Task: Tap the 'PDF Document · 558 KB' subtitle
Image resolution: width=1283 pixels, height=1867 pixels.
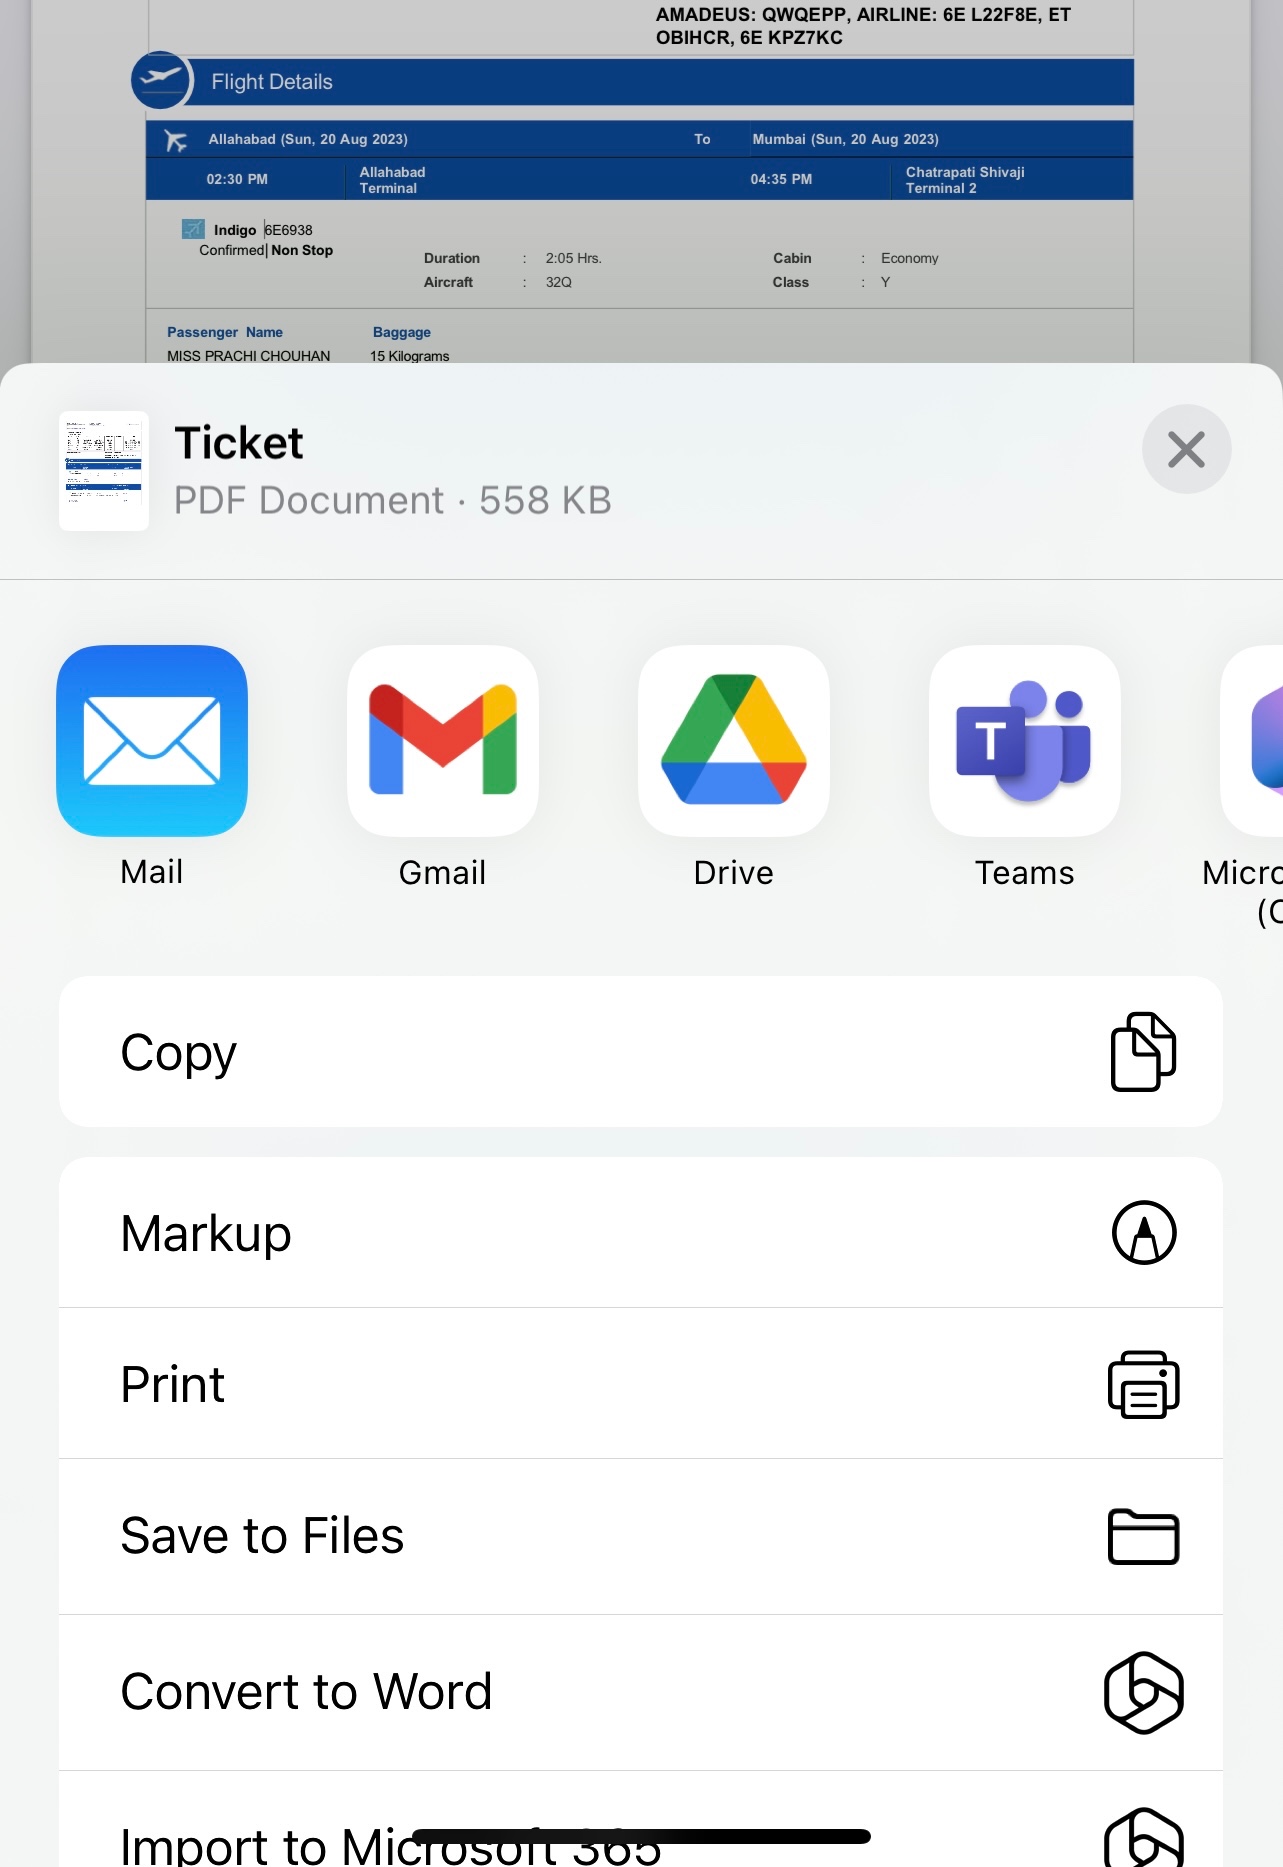Action: [x=393, y=500]
